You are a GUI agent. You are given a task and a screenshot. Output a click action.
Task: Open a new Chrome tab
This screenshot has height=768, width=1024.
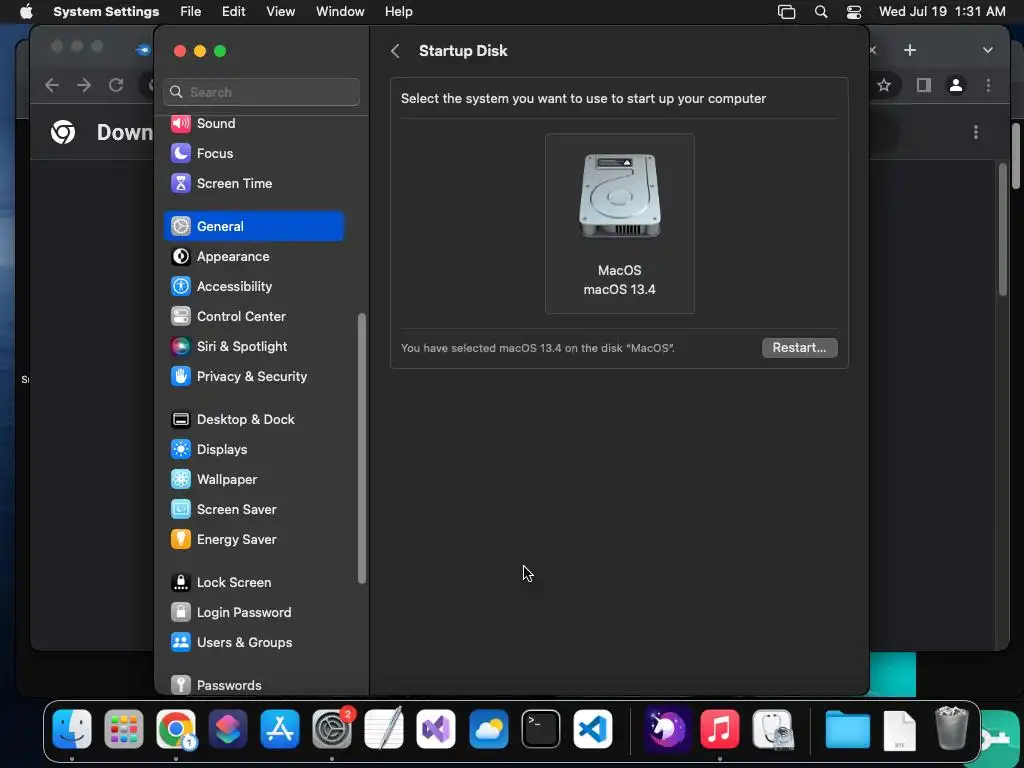[x=910, y=50]
